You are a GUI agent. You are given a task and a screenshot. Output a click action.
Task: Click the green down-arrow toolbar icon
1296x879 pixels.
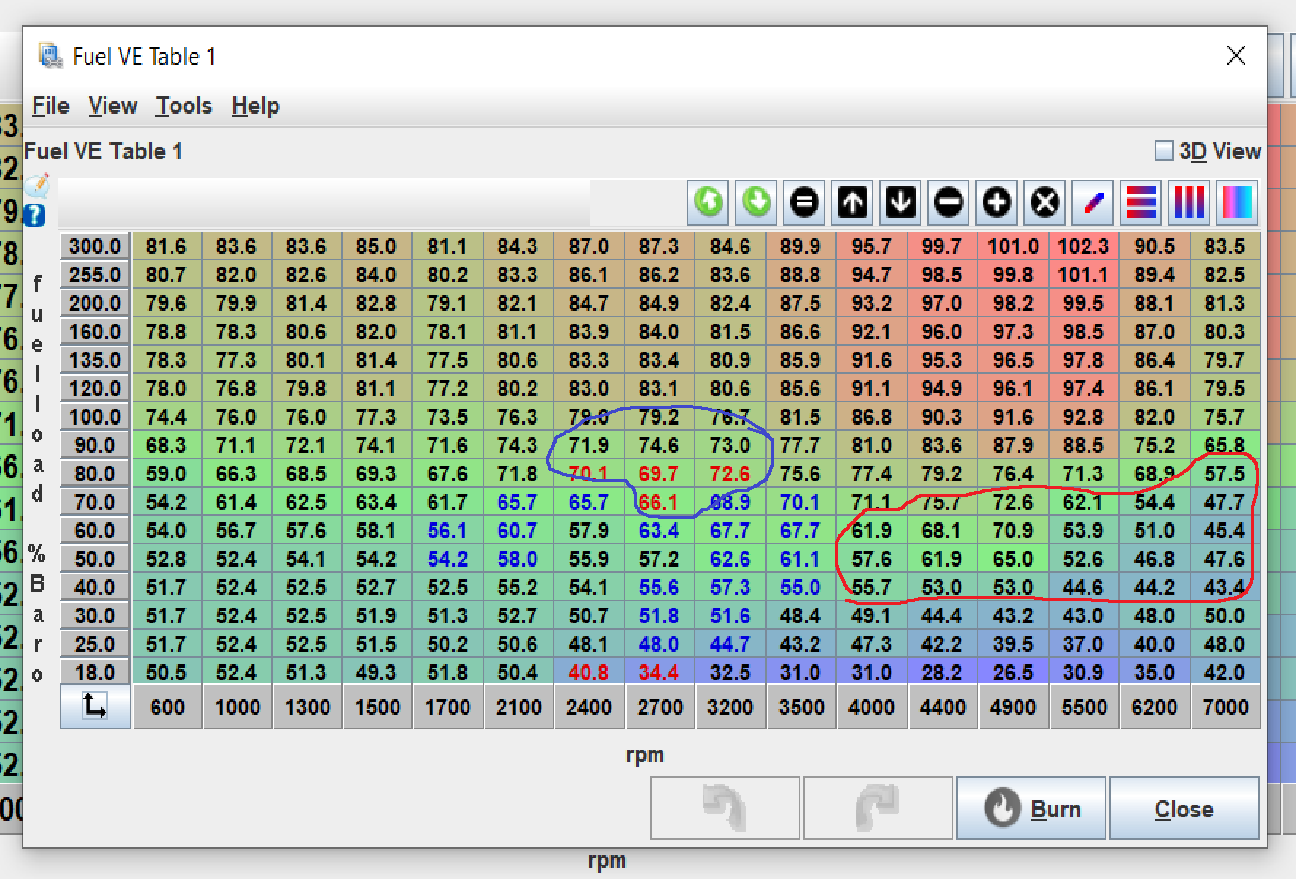point(757,203)
